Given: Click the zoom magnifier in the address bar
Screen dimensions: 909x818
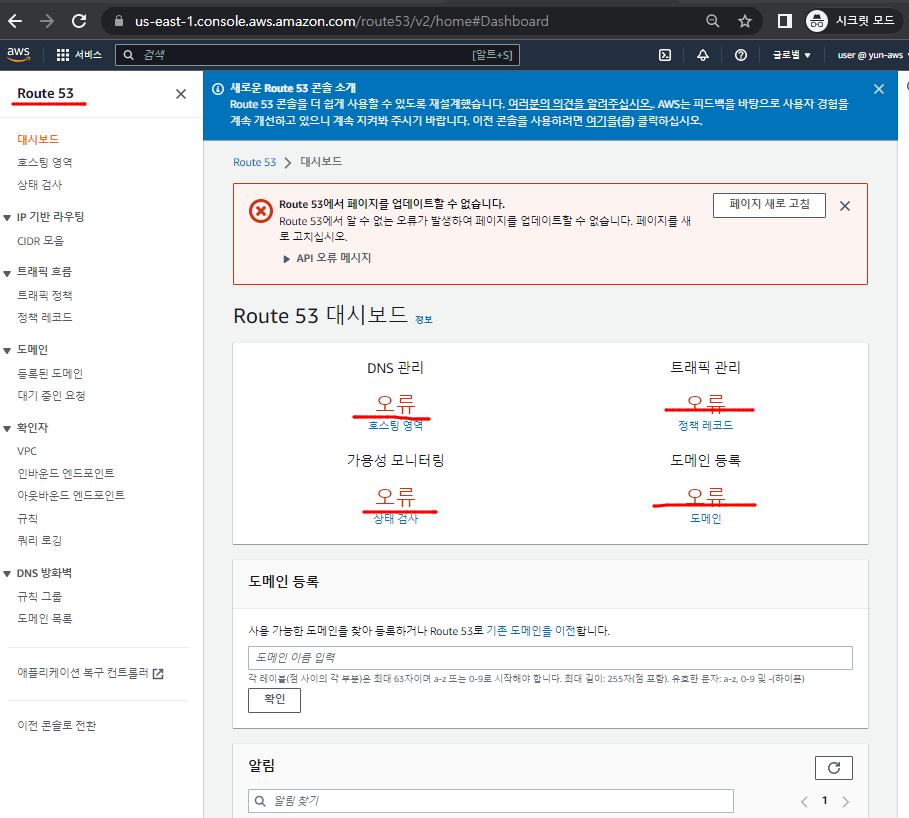Looking at the screenshot, I should (x=712, y=21).
